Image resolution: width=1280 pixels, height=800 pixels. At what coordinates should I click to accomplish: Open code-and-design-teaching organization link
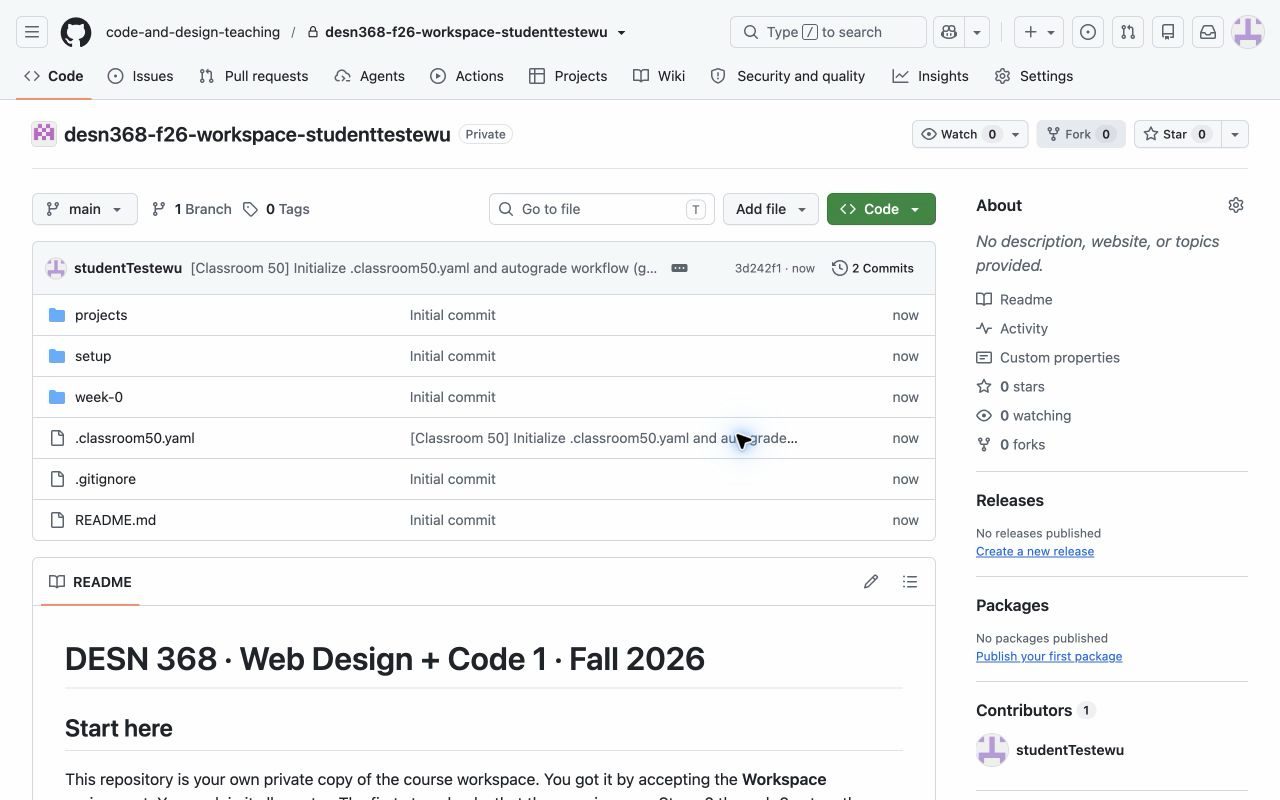(x=193, y=32)
